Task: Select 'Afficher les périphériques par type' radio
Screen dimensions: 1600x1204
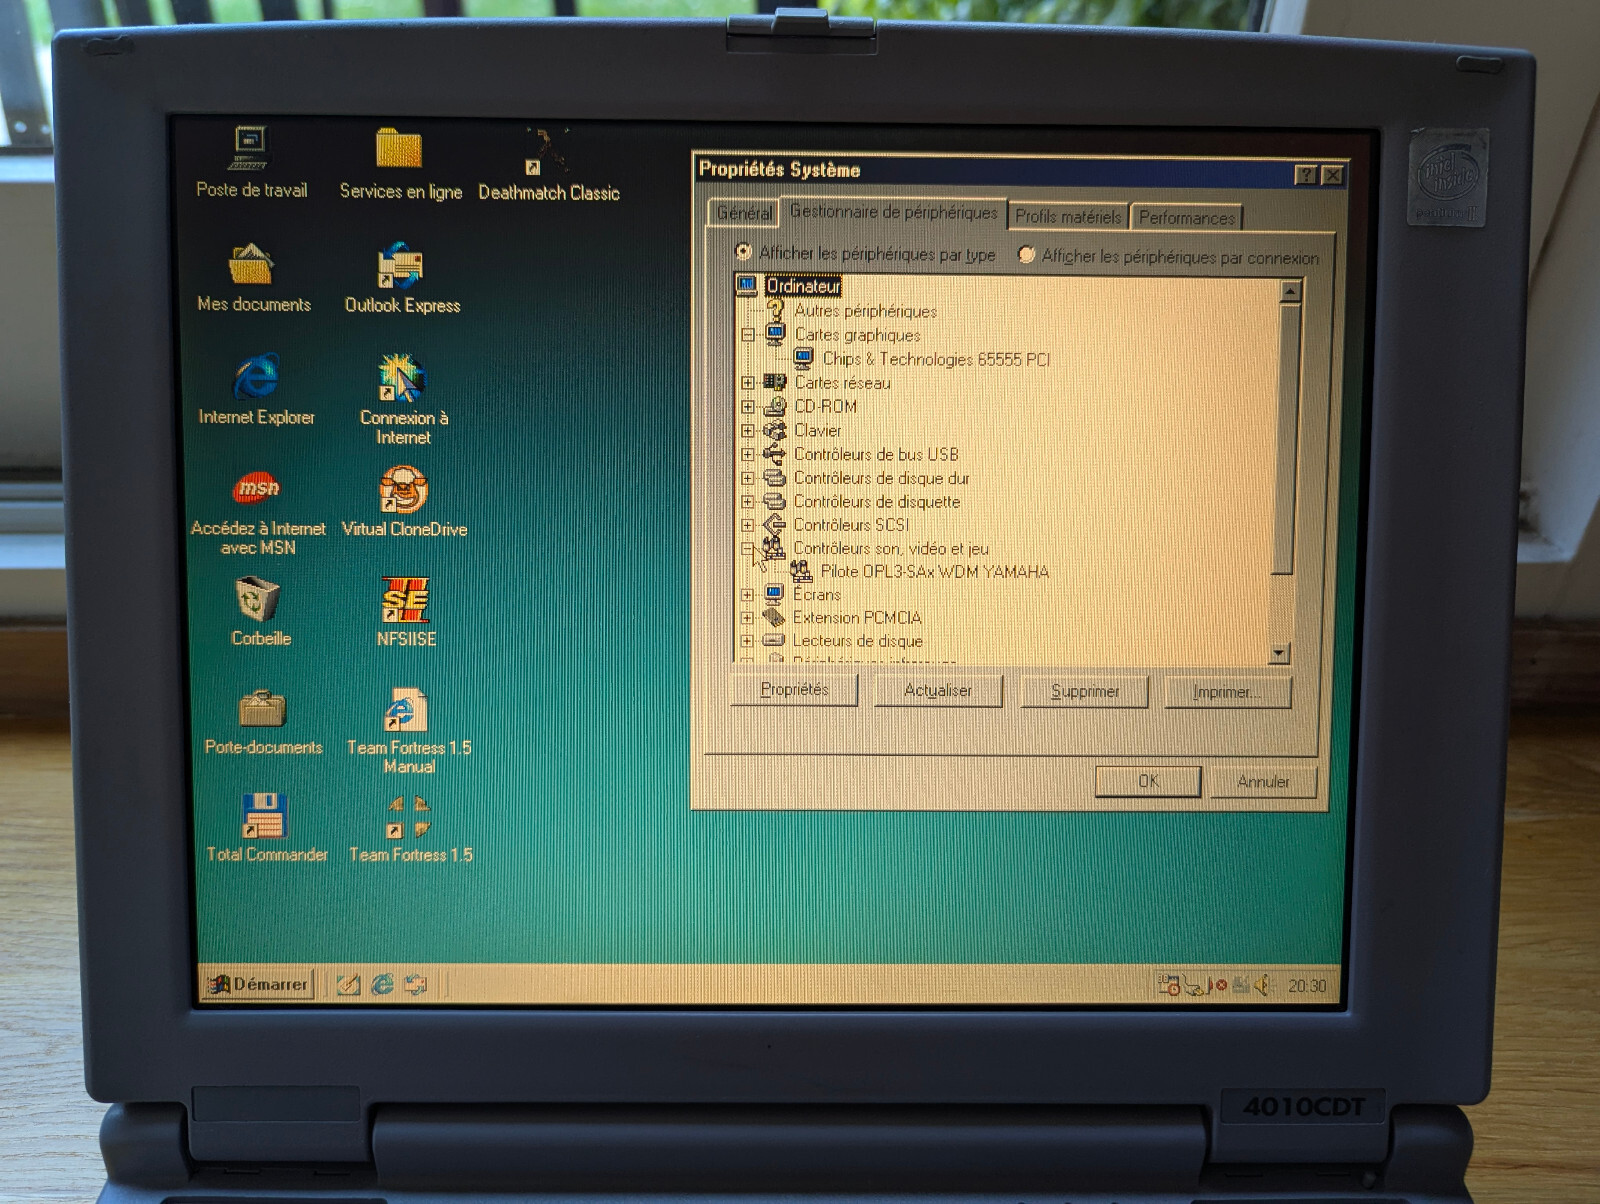Action: click(743, 252)
